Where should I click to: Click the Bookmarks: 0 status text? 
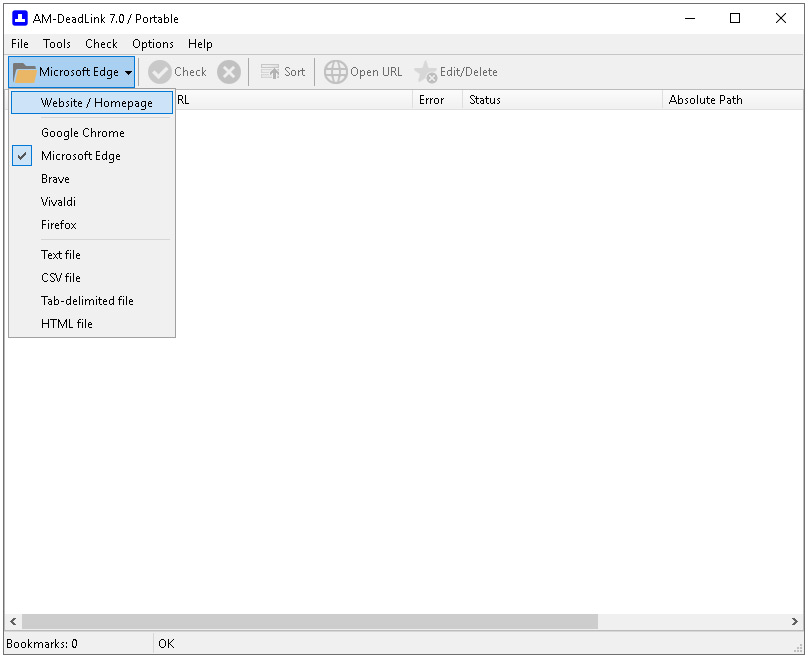42,644
